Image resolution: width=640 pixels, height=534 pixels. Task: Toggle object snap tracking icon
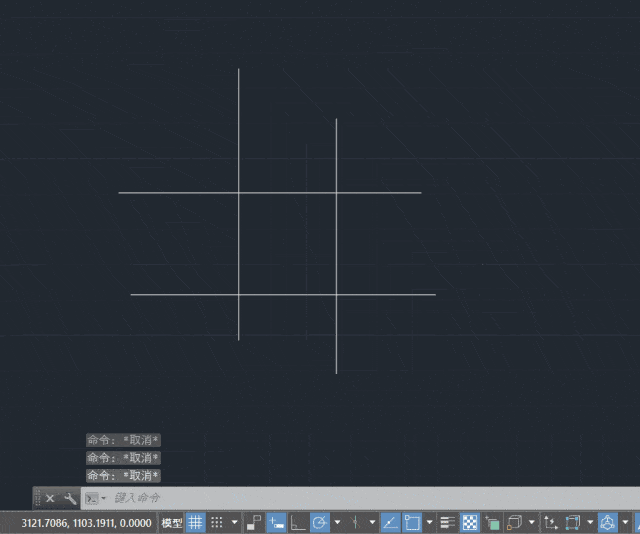point(391,522)
